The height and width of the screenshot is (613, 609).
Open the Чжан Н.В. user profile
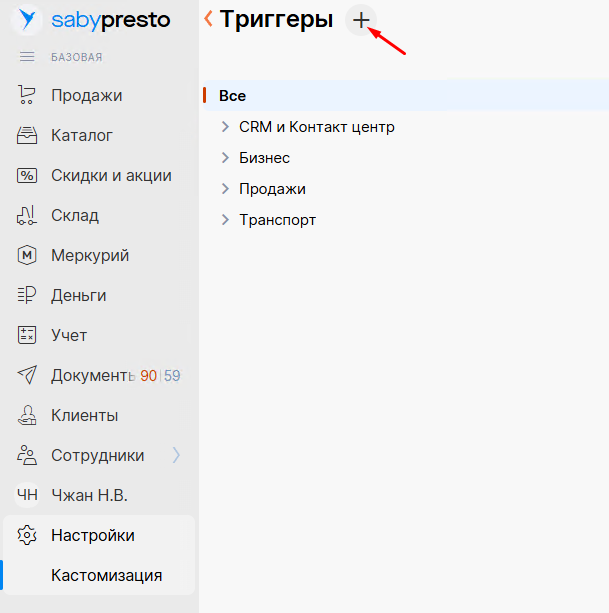89,496
